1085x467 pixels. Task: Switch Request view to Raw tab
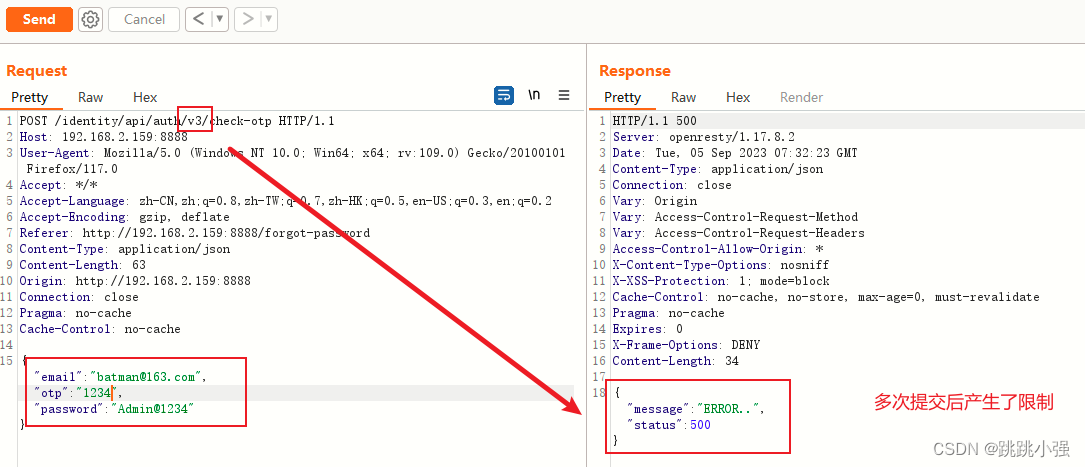[x=91, y=97]
